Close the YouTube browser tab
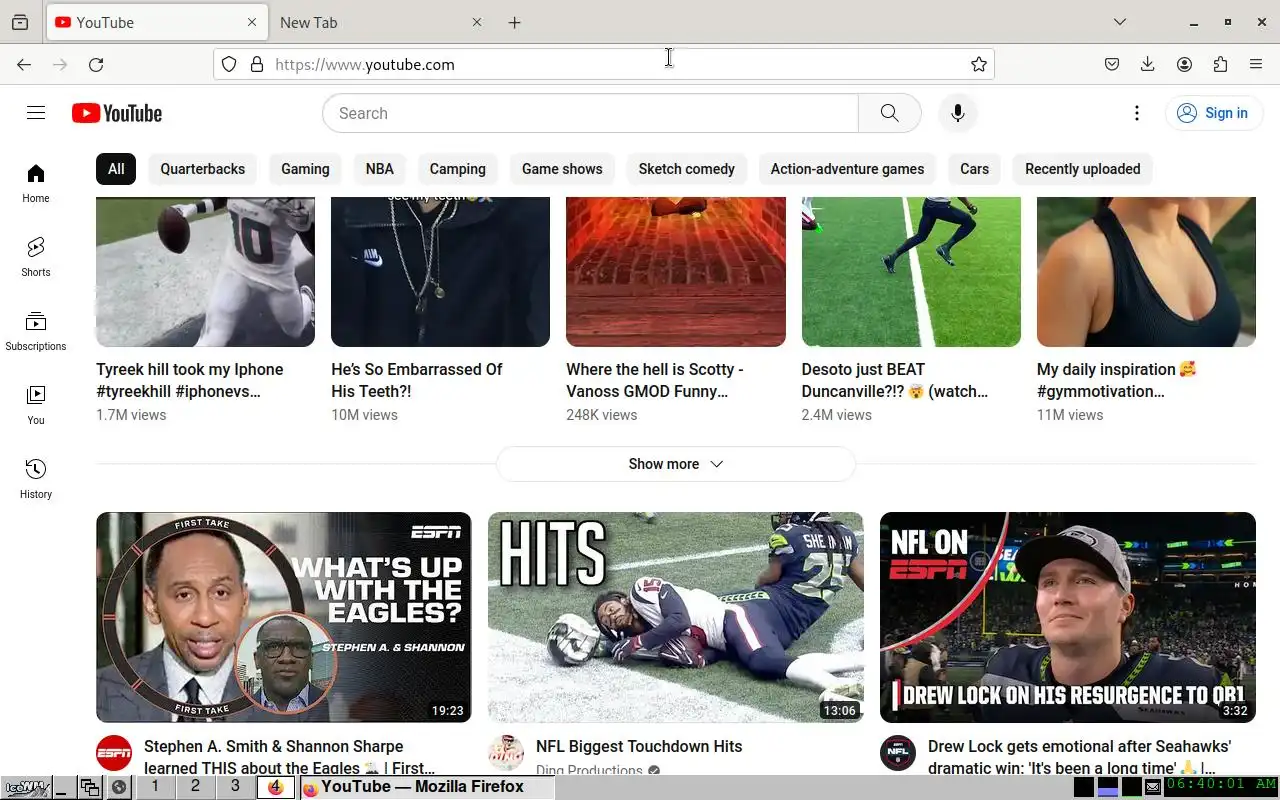This screenshot has height=800, width=1280. pyautogui.click(x=252, y=22)
